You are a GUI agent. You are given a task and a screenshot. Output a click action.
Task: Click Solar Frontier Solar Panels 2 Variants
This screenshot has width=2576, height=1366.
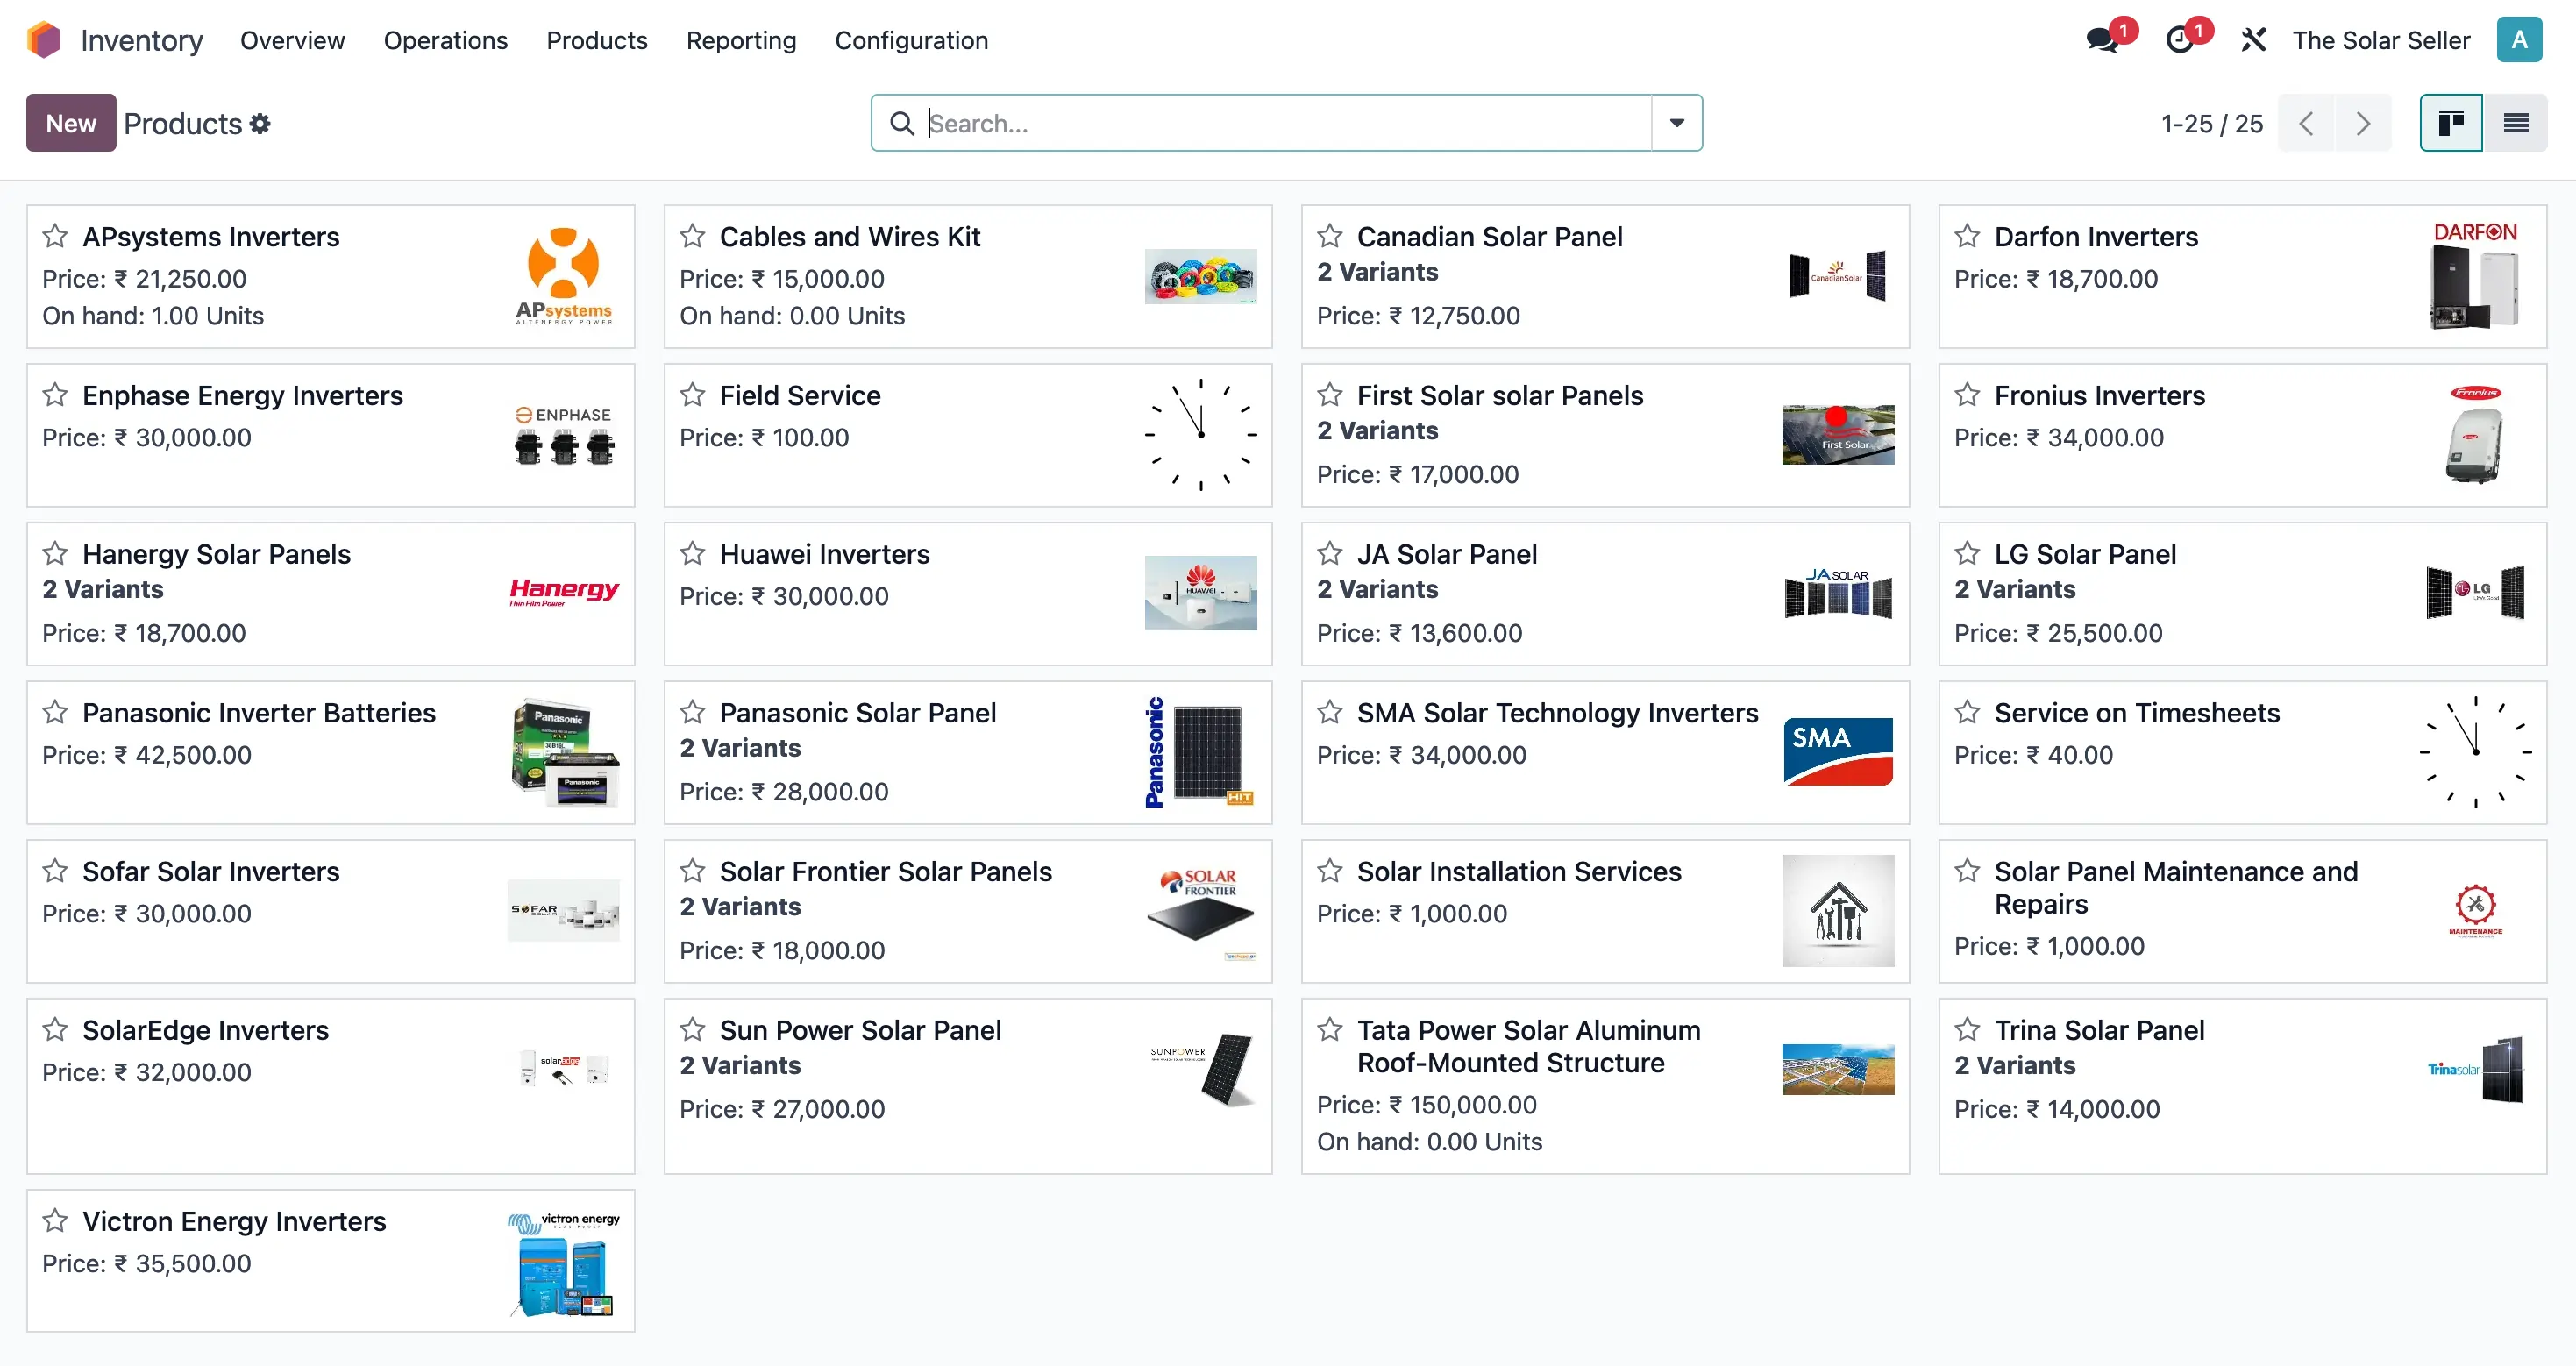740,907
